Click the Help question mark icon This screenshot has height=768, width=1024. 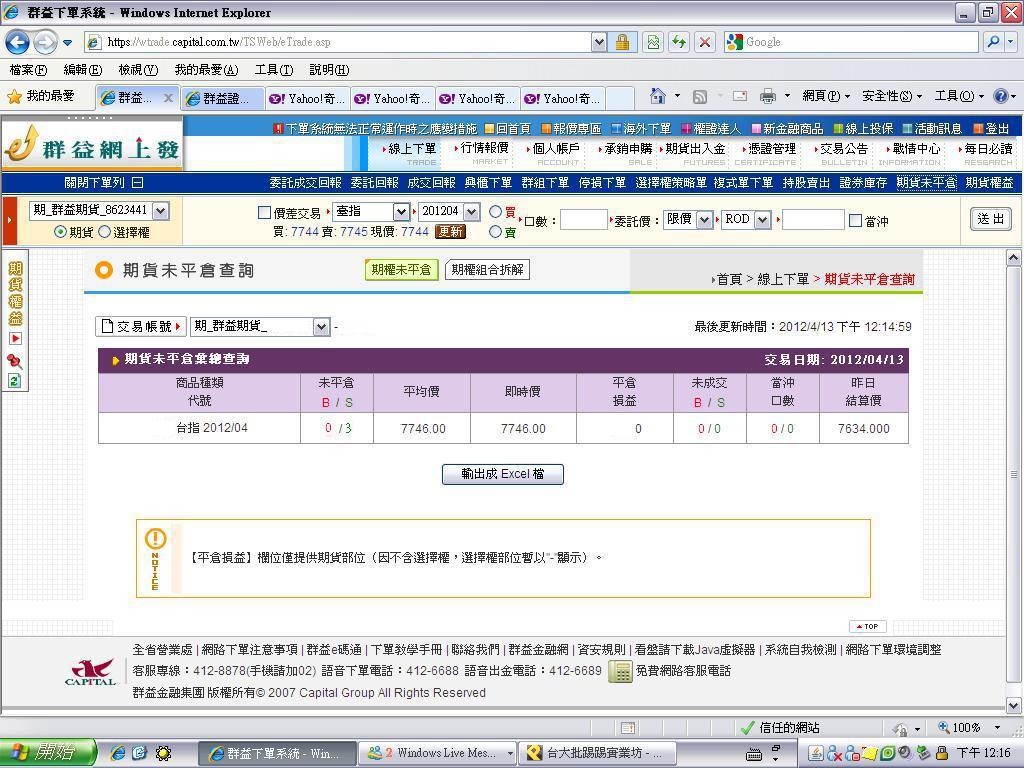coord(1000,96)
